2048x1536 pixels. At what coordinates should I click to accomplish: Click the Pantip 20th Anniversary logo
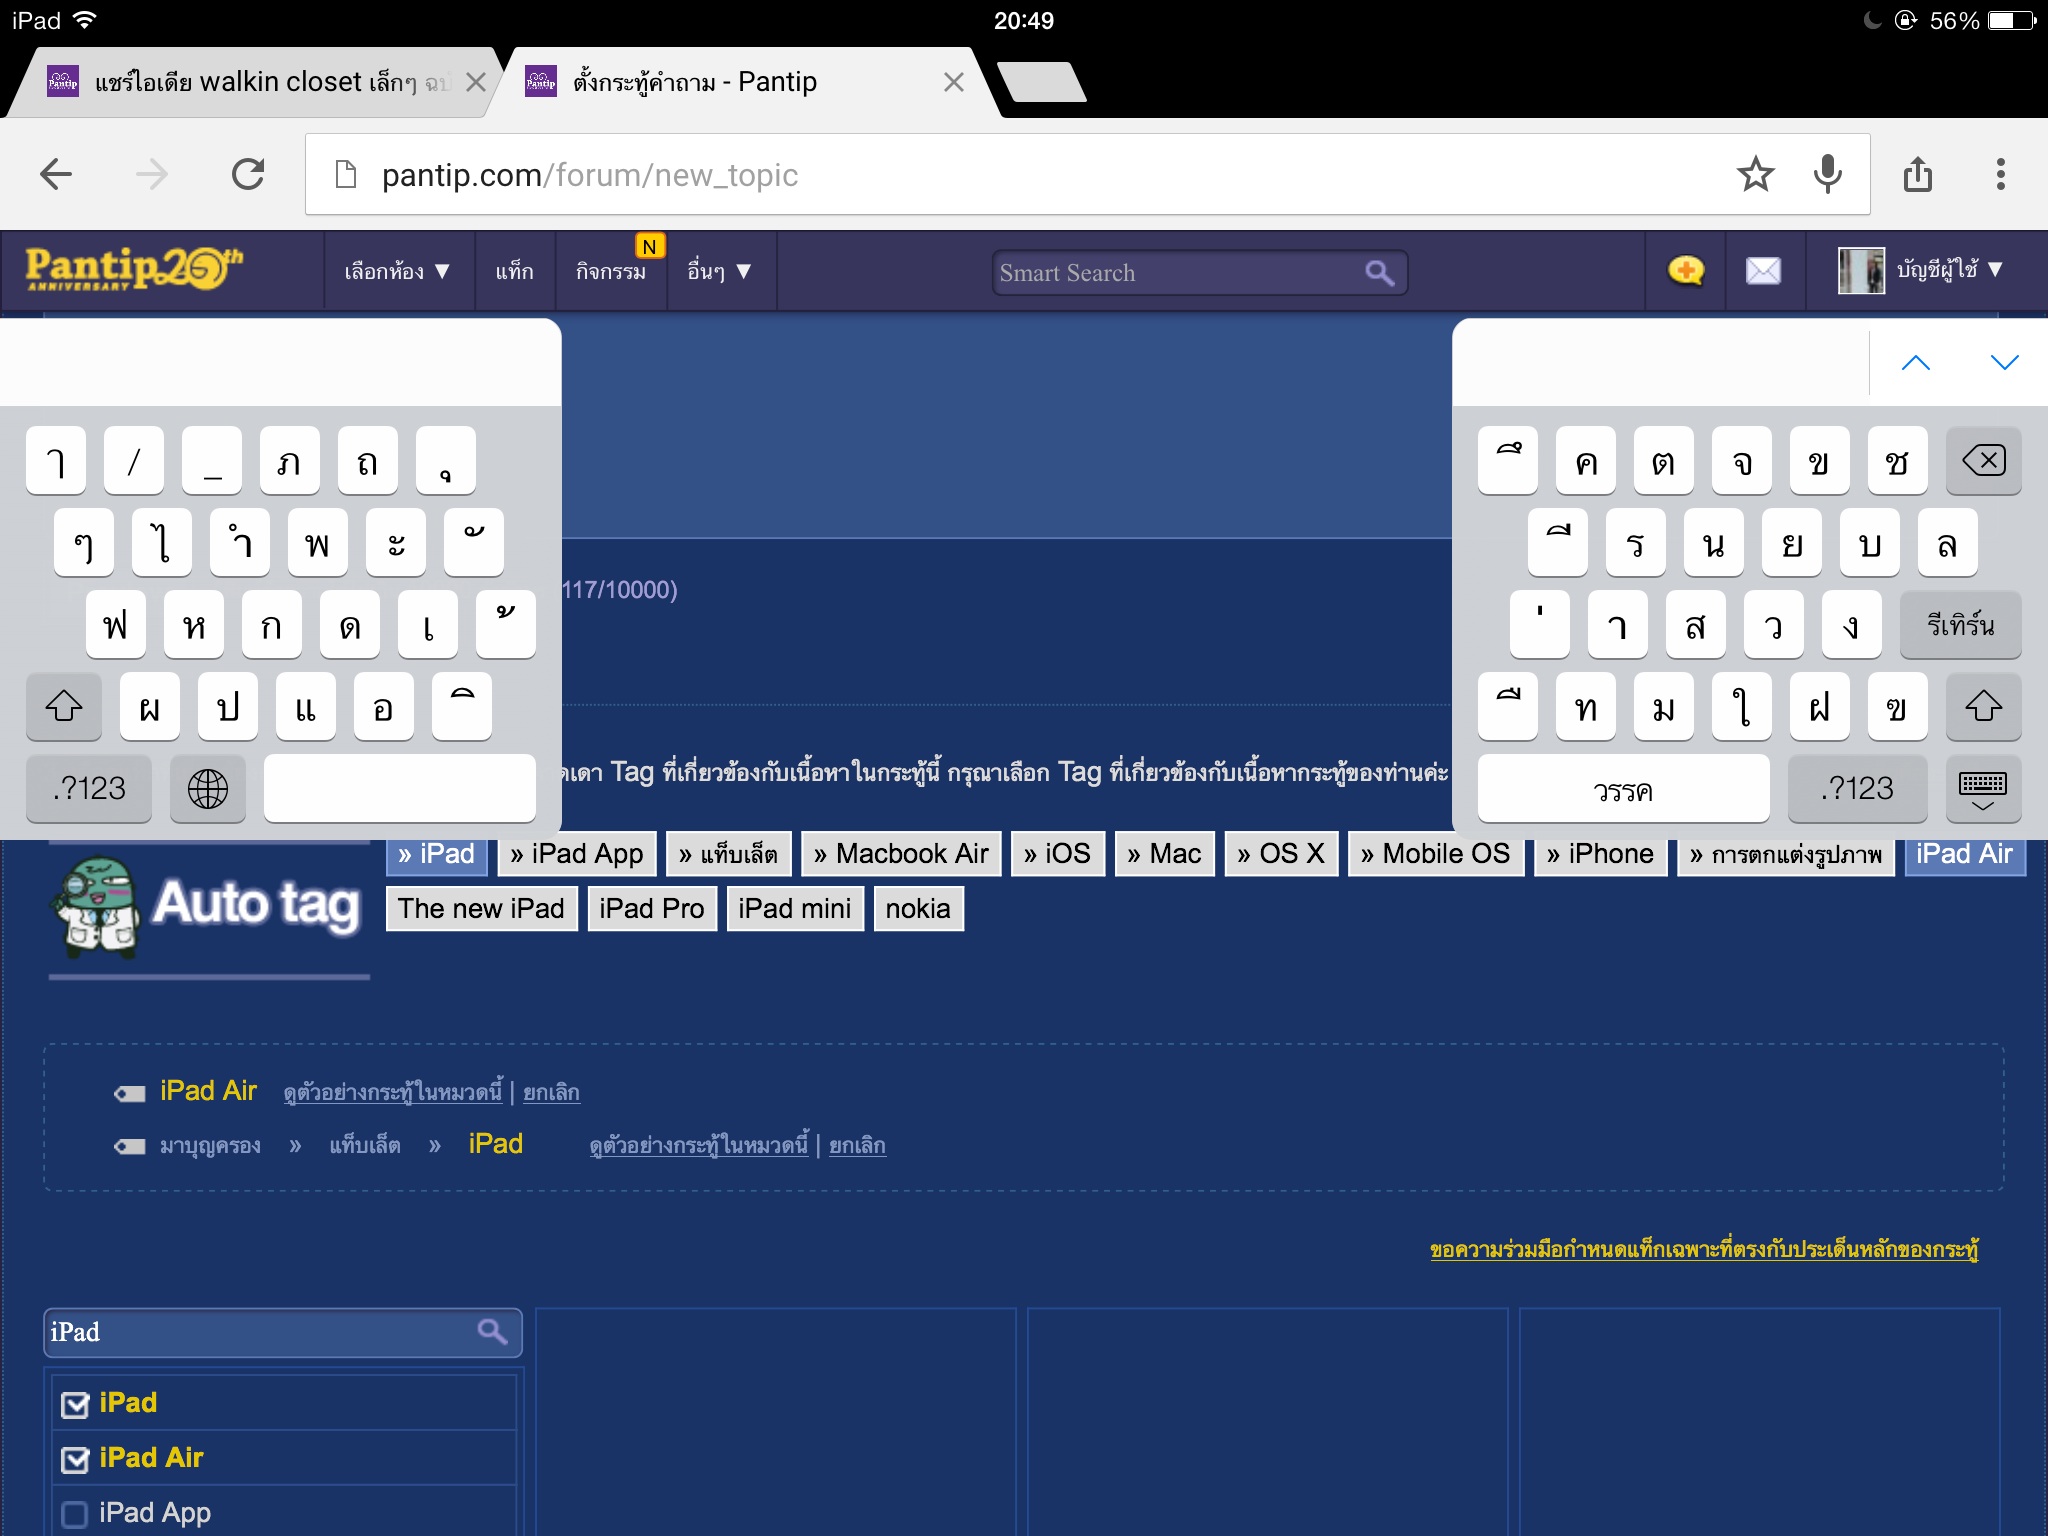134,269
